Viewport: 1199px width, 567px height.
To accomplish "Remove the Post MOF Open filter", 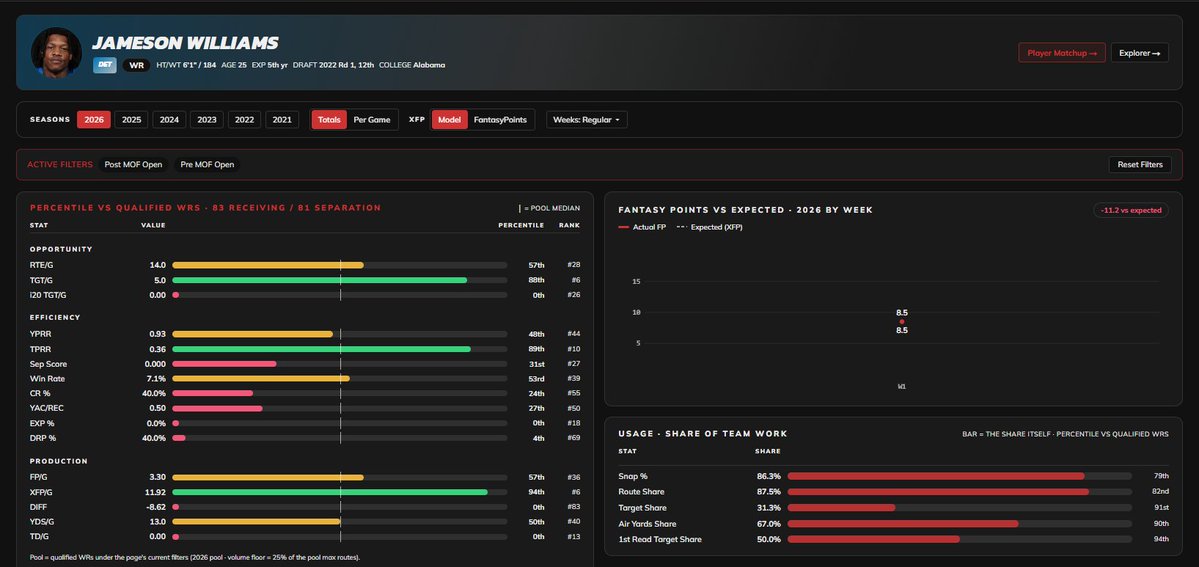I will tap(133, 165).
